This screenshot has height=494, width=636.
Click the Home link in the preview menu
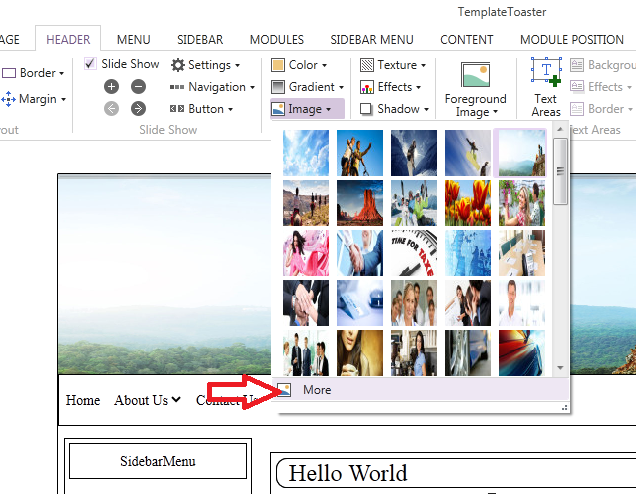click(x=83, y=400)
